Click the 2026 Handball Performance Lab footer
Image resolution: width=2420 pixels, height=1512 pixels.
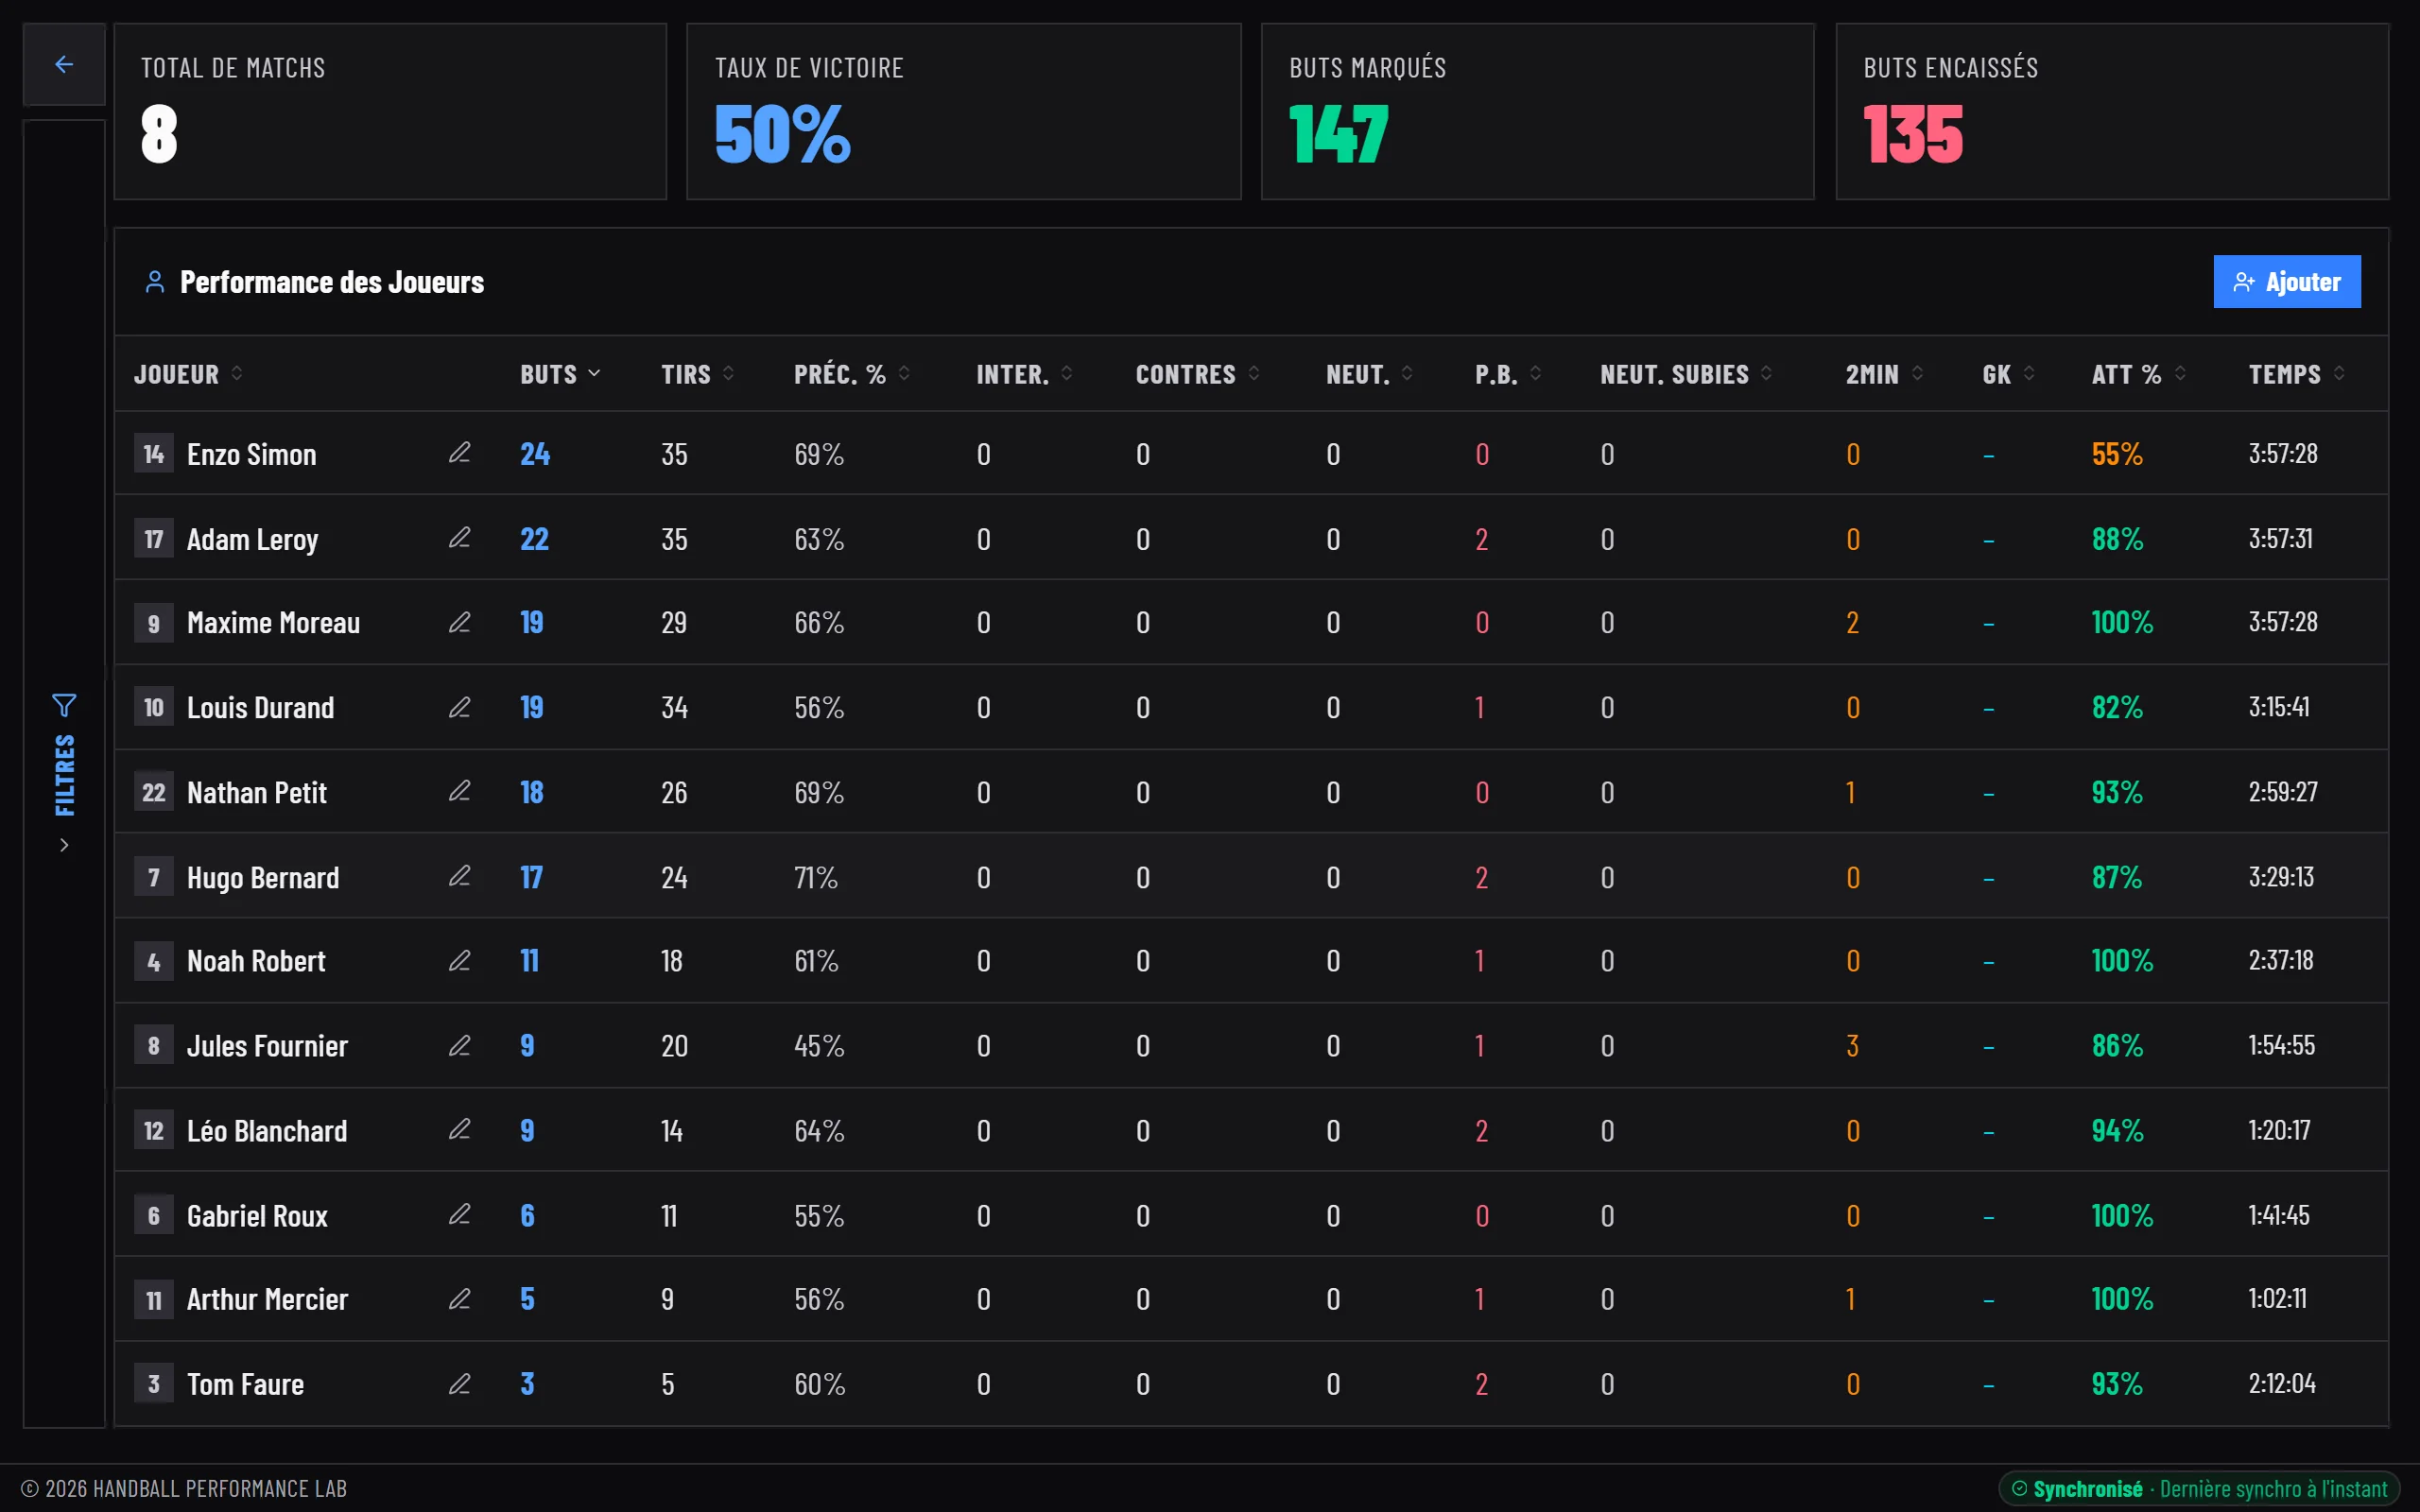tap(184, 1488)
